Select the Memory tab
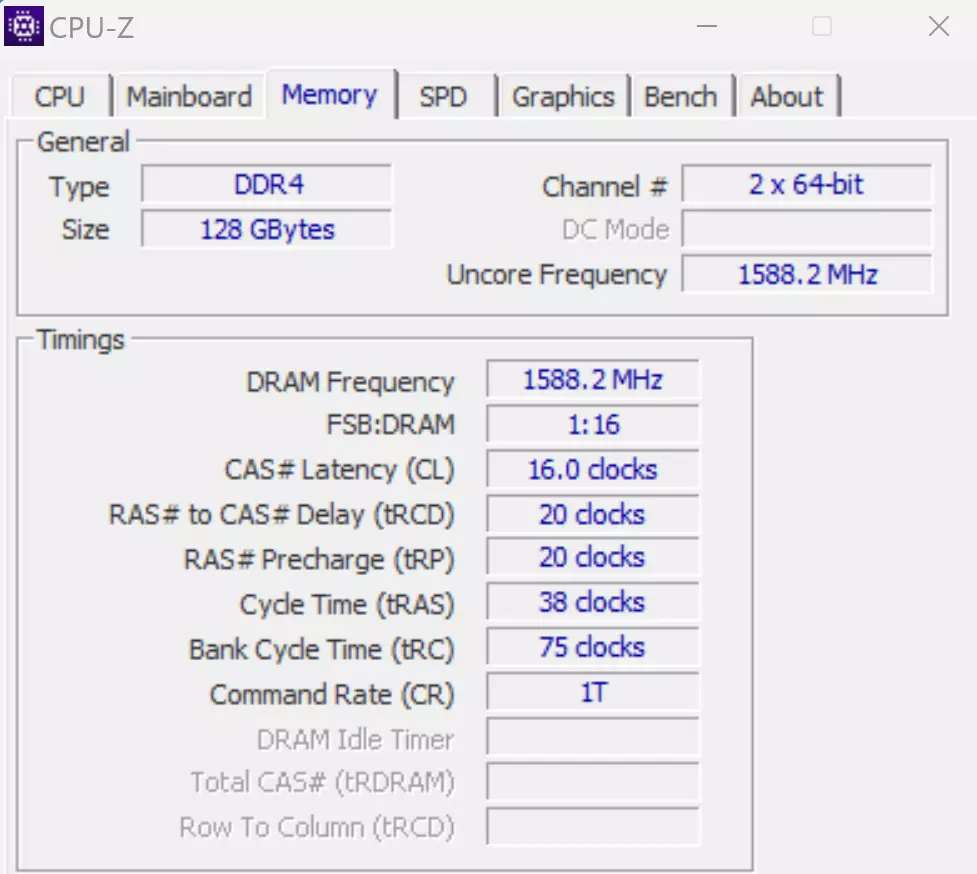977x874 pixels. [330, 94]
